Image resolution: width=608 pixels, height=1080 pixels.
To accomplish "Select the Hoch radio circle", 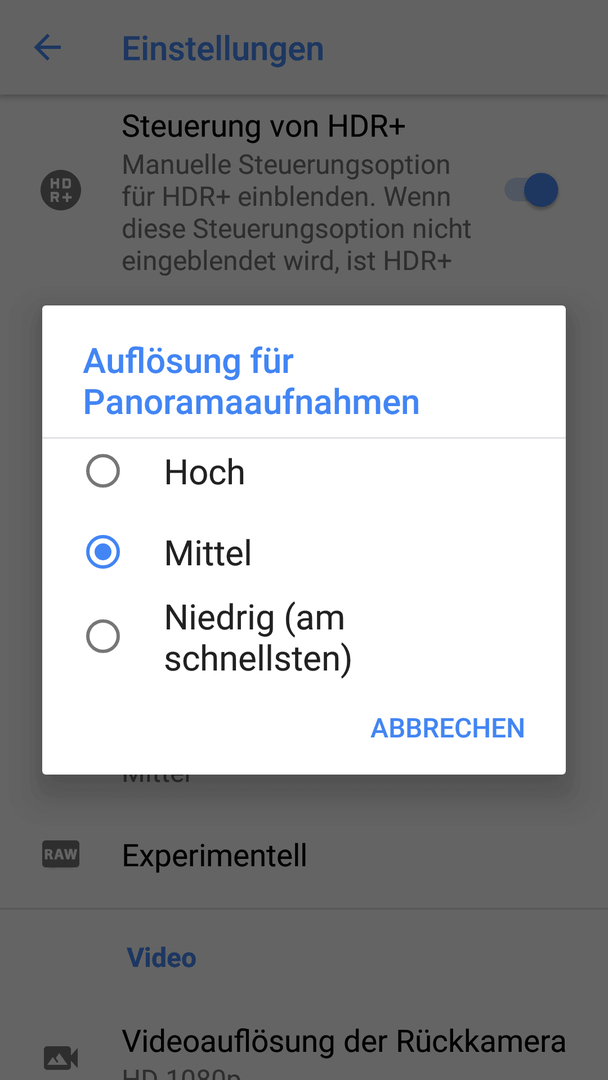I will coord(103,472).
